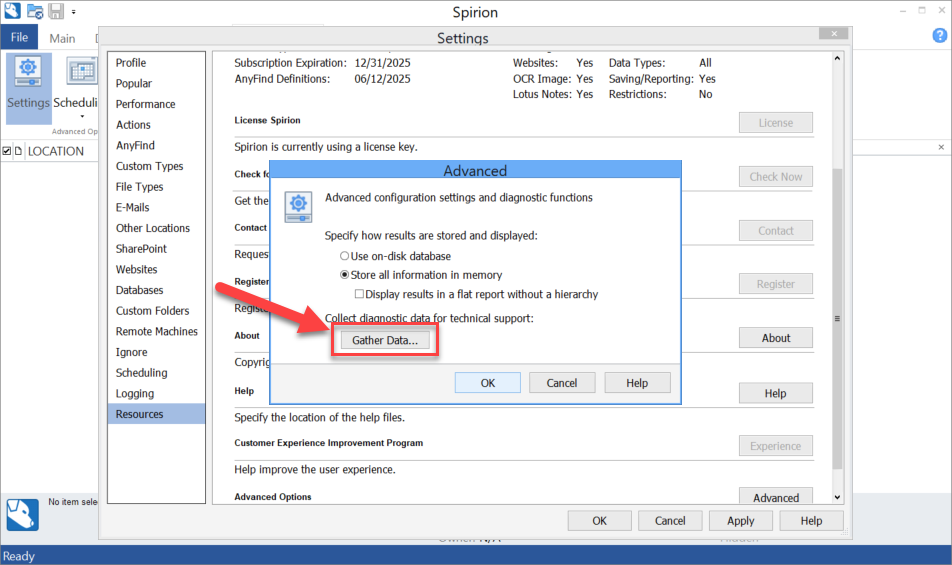
Task: Click the License button
Action: pos(775,123)
